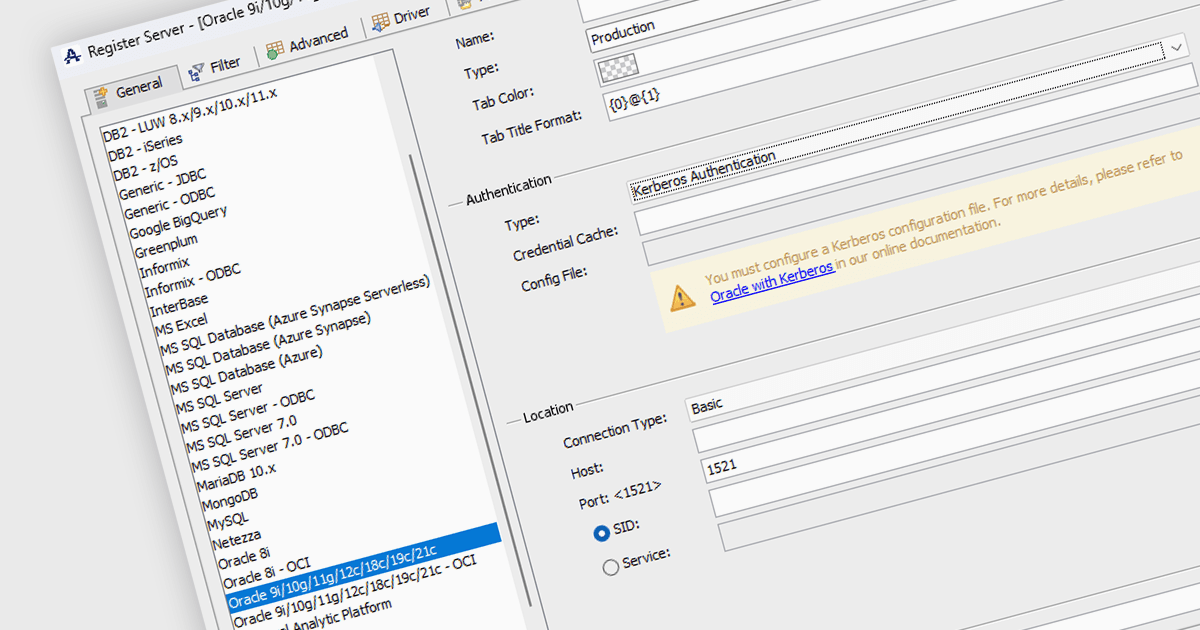Viewport: 1200px width, 630px height.
Task: Select Greenplum in server list
Action: click(x=166, y=246)
